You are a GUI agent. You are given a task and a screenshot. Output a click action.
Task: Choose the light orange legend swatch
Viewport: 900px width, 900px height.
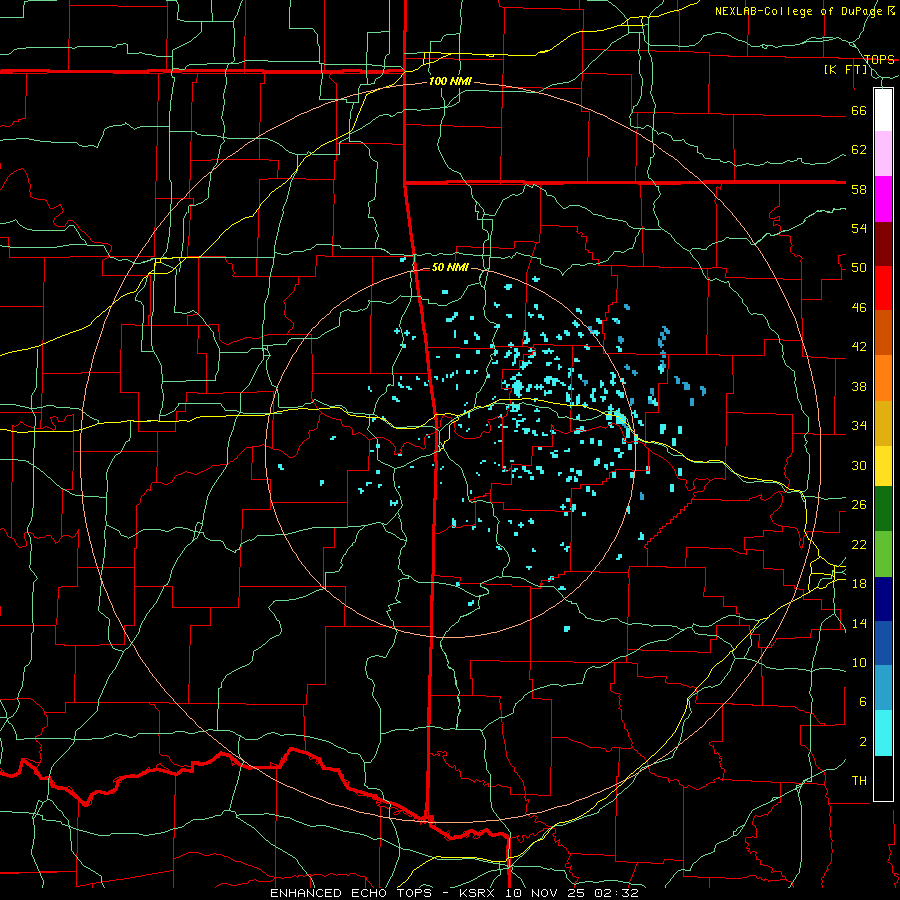[x=883, y=378]
